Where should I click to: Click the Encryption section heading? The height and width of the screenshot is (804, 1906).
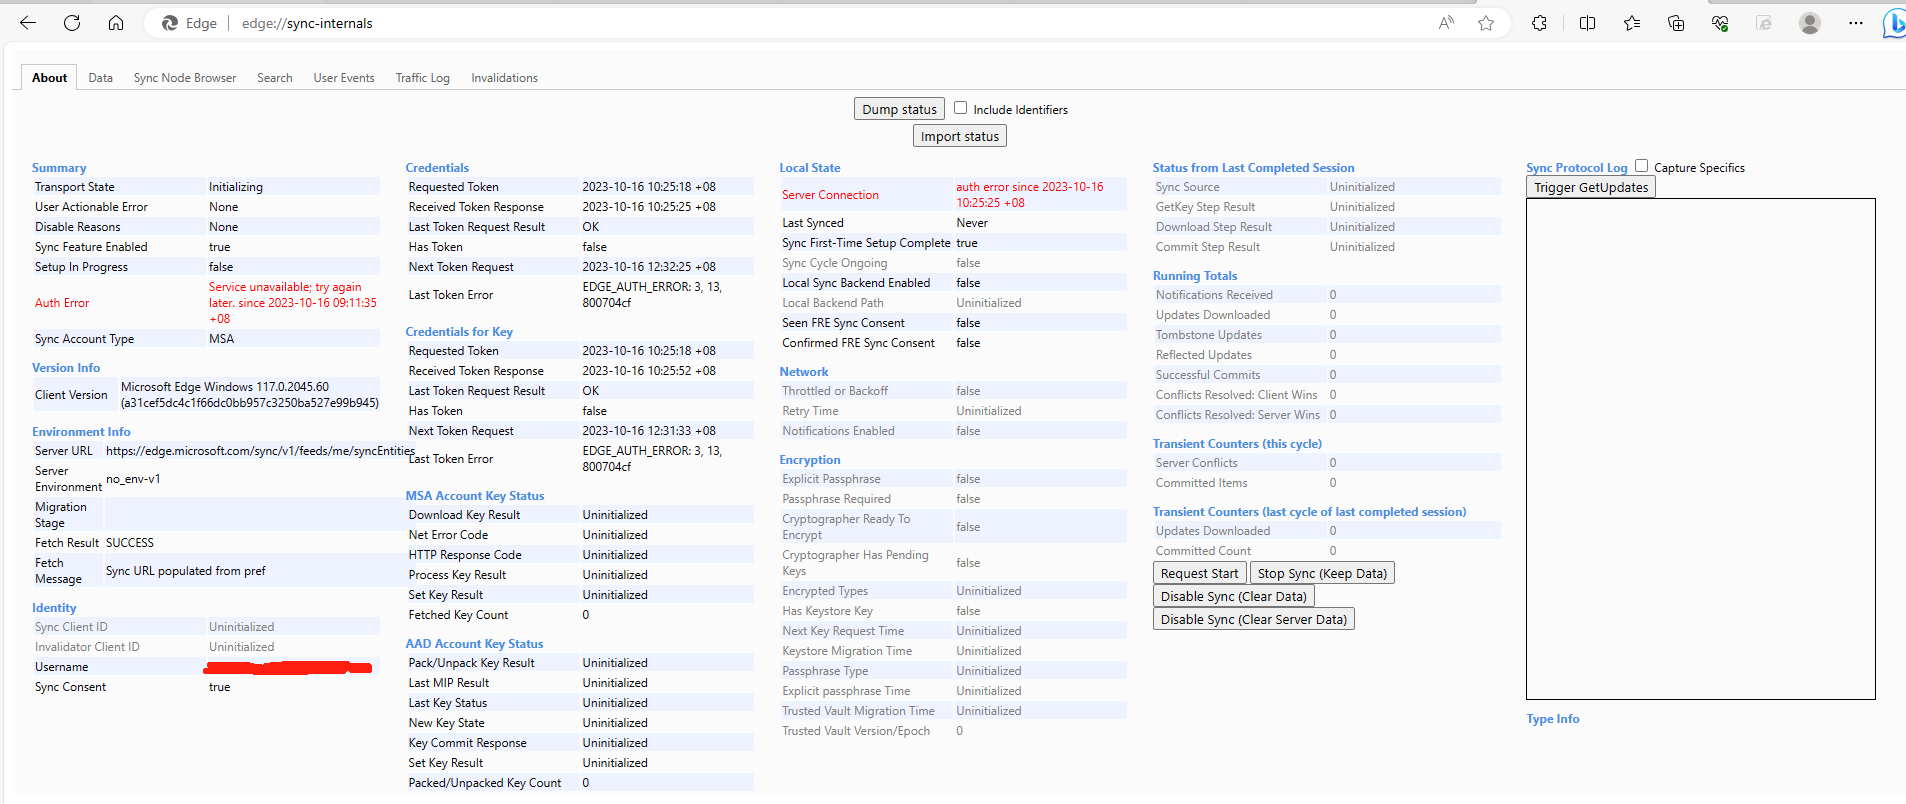point(809,459)
